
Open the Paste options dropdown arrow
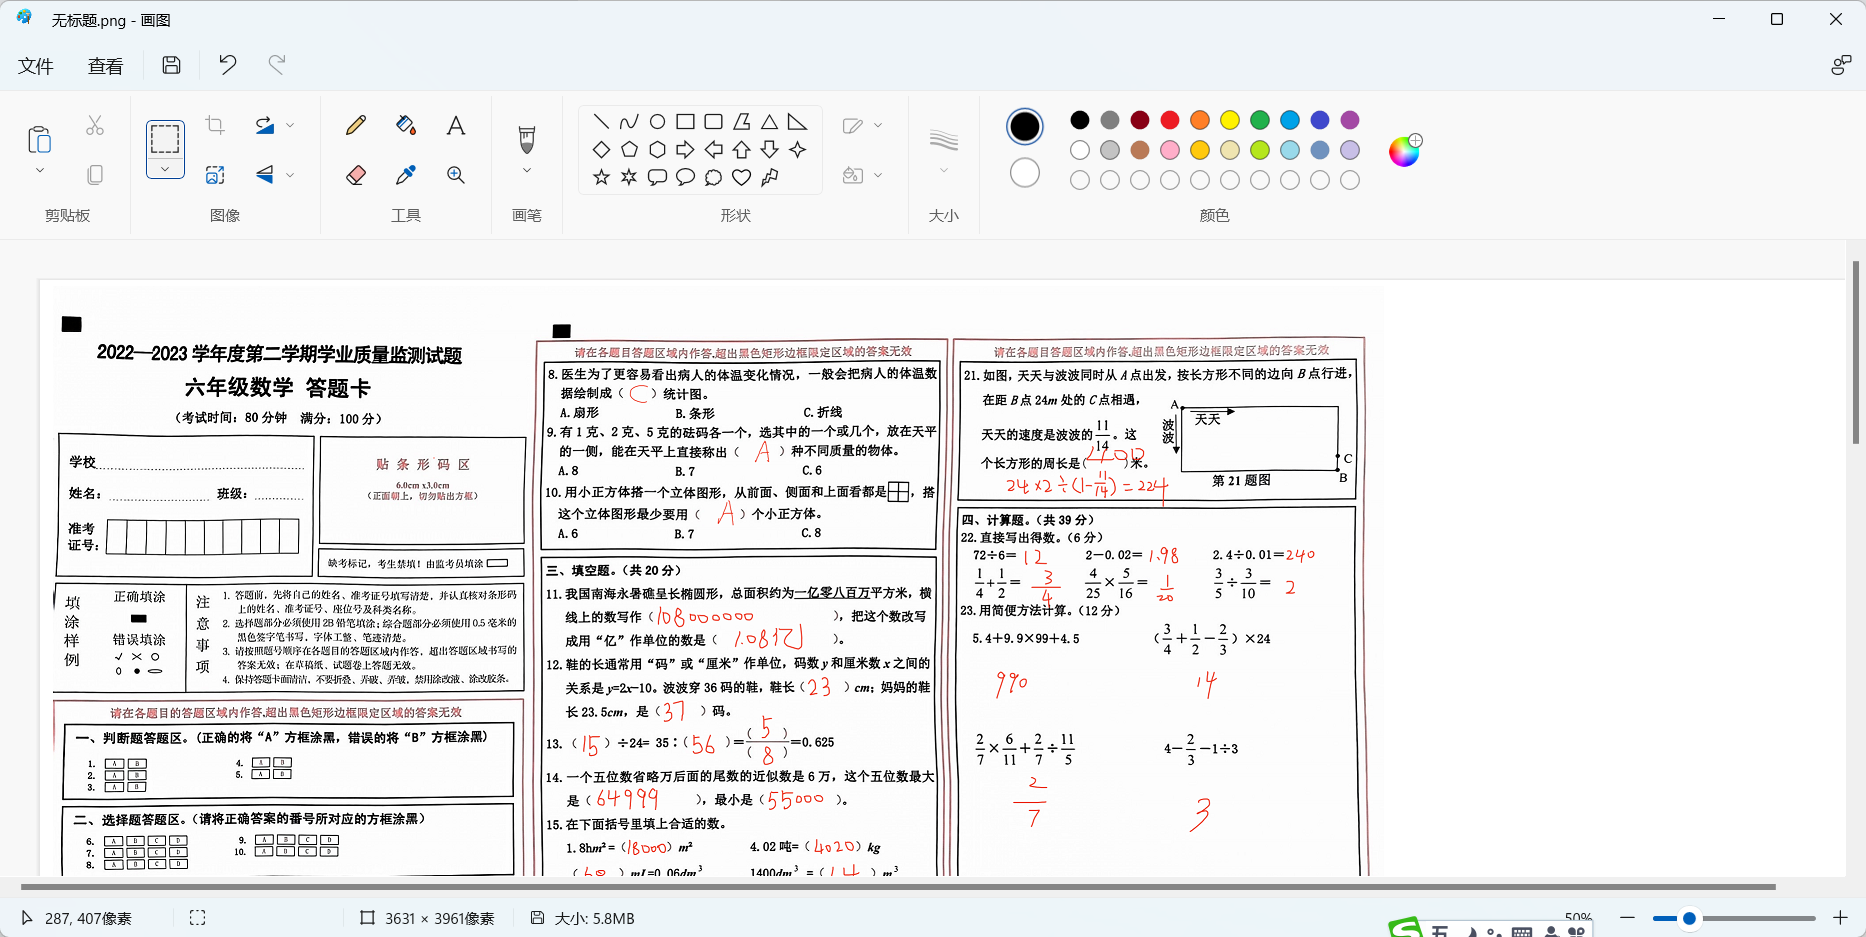tap(40, 171)
